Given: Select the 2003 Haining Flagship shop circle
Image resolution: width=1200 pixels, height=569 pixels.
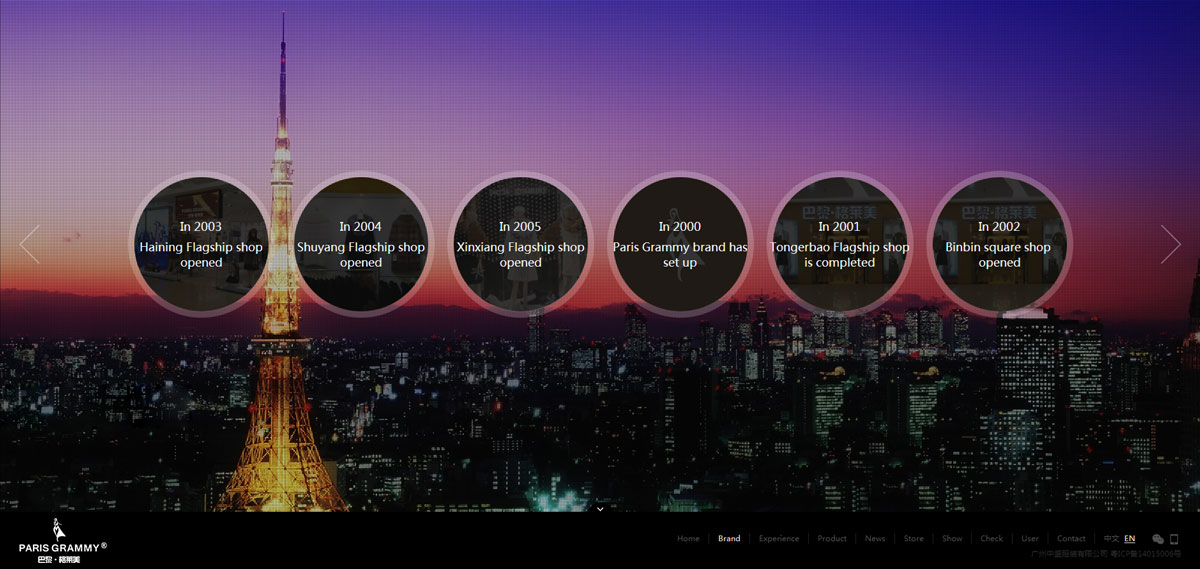Looking at the screenshot, I should 201,244.
